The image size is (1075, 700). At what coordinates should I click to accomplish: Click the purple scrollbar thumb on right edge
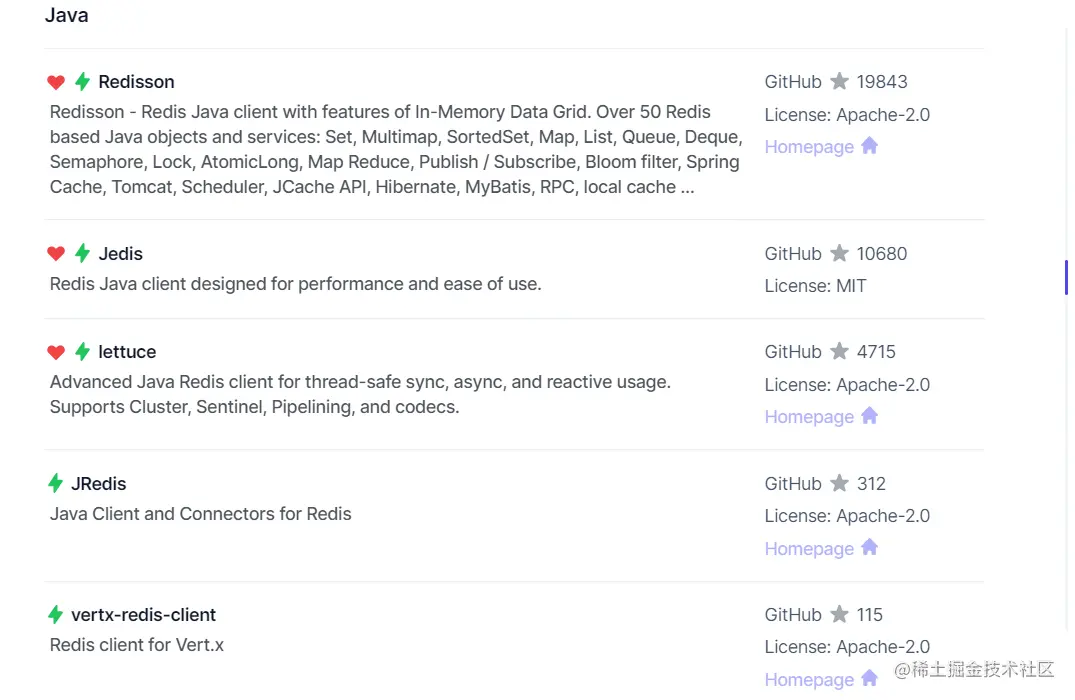coord(1066,277)
